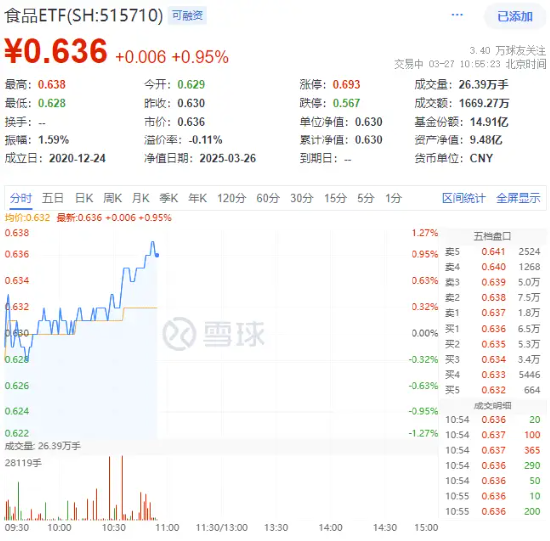The height and width of the screenshot is (541, 550).
Task: Click the 10:55 trade row with volume 200
Action: click(x=492, y=512)
